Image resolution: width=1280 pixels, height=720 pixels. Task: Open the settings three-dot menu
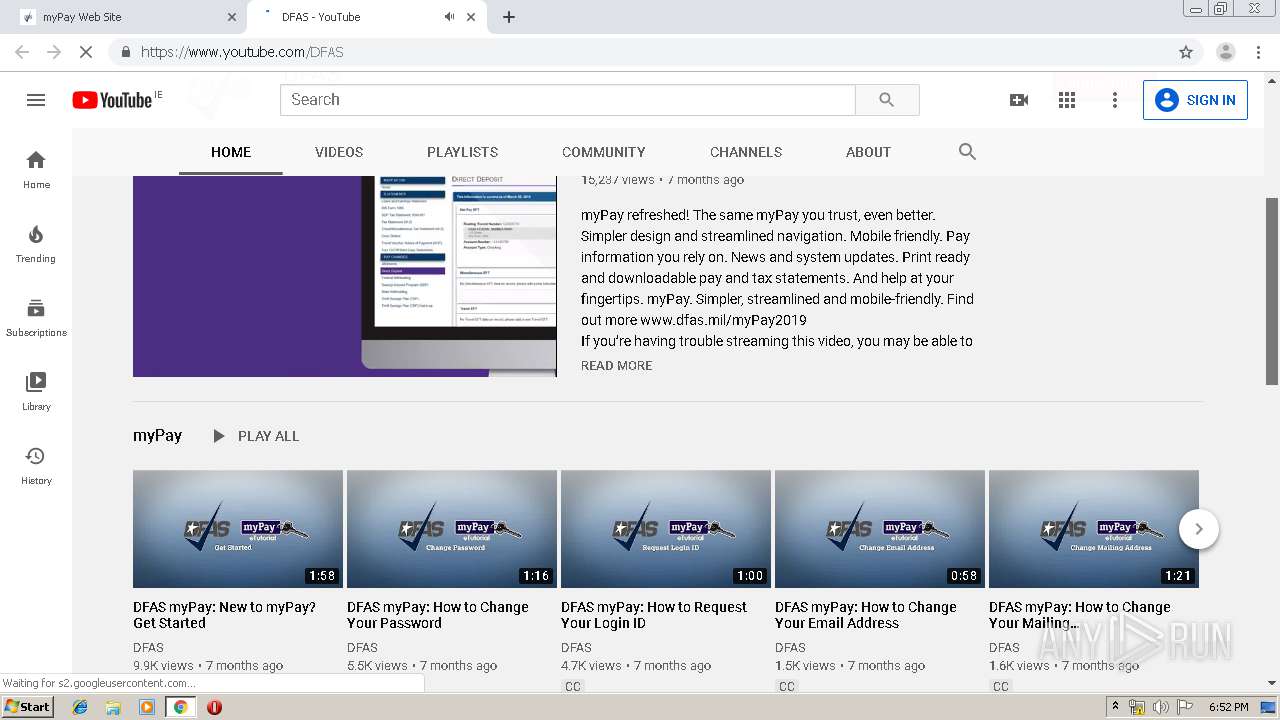[1115, 100]
